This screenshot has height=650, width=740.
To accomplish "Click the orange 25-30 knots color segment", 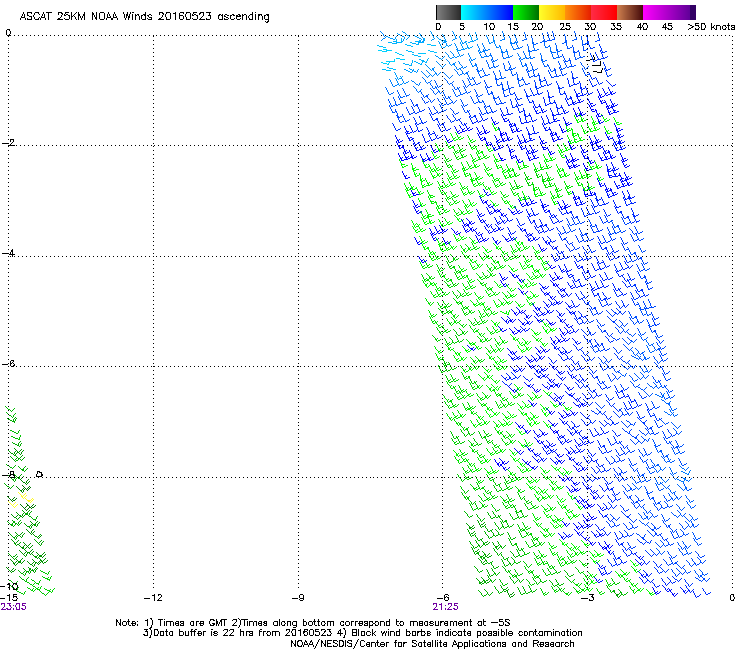I will click(x=578, y=12).
